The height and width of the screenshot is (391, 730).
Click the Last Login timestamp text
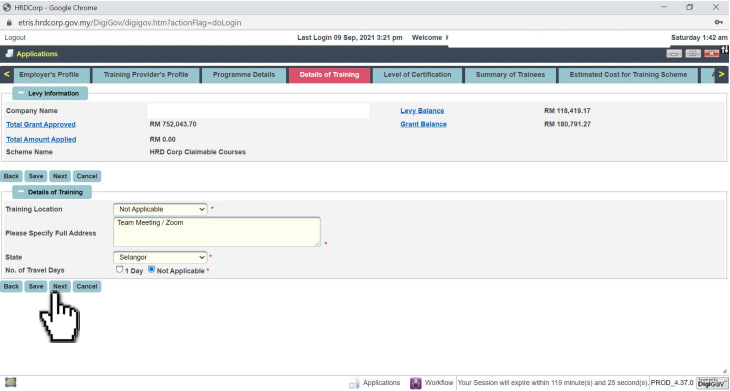coord(350,38)
